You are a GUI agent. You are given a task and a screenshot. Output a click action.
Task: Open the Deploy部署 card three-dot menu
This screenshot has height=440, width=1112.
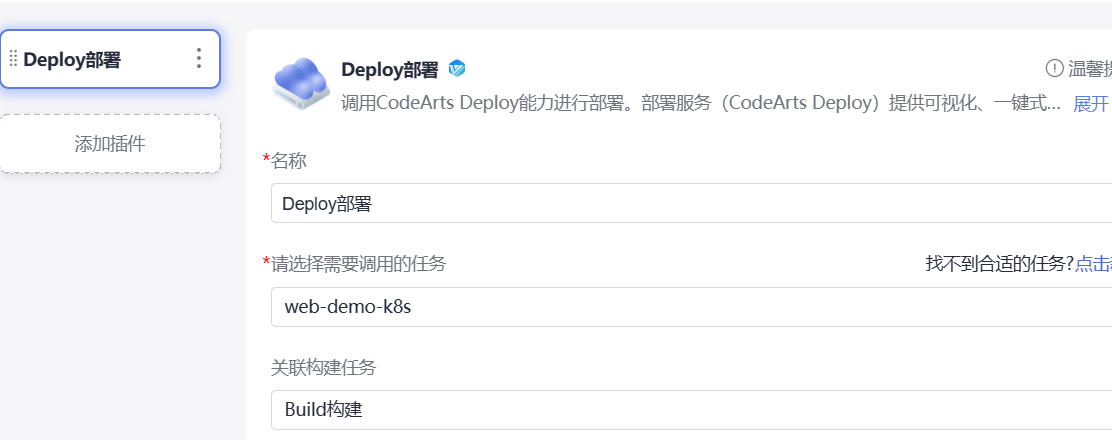point(199,59)
